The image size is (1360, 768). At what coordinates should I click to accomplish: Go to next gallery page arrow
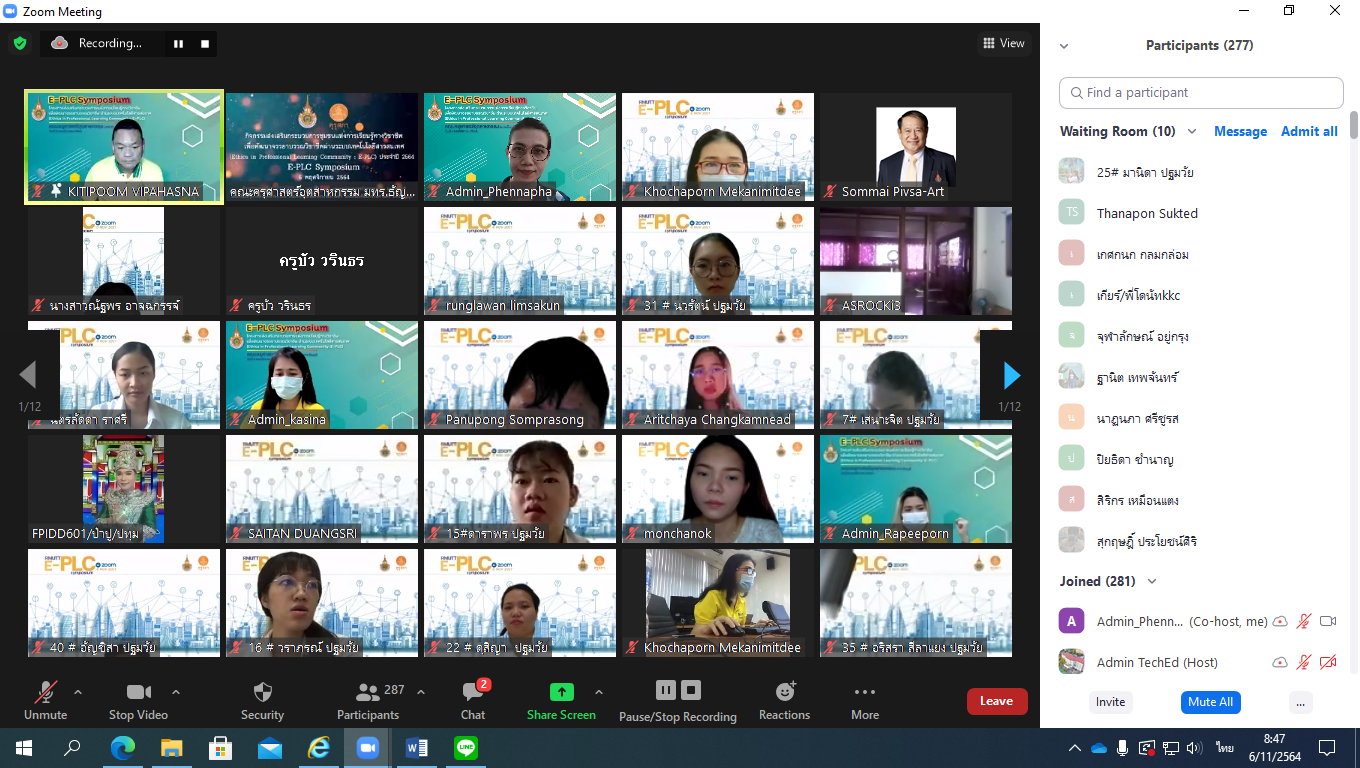coord(1012,375)
